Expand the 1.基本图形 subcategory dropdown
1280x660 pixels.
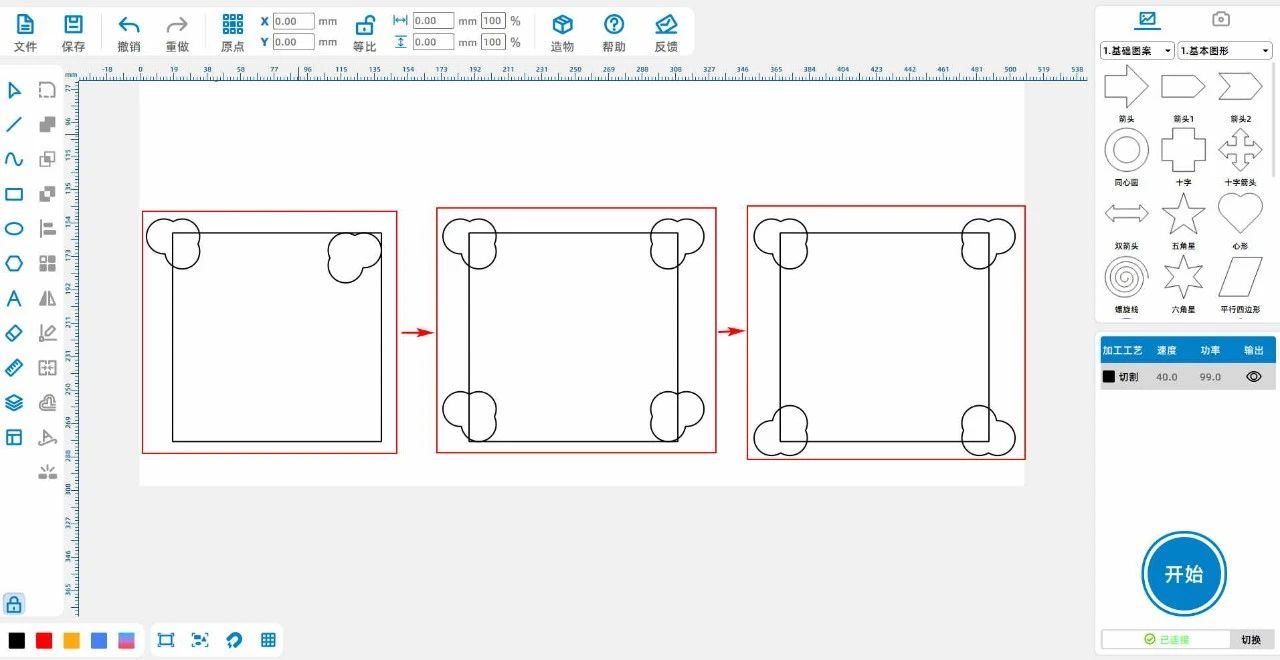pyautogui.click(x=1224, y=50)
